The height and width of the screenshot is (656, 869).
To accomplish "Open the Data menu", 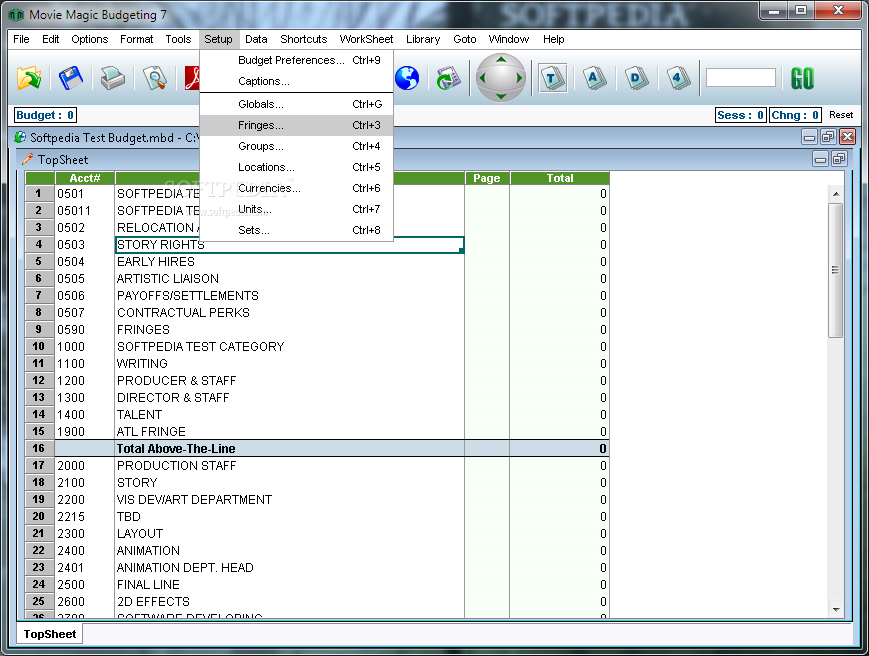I will click(256, 39).
